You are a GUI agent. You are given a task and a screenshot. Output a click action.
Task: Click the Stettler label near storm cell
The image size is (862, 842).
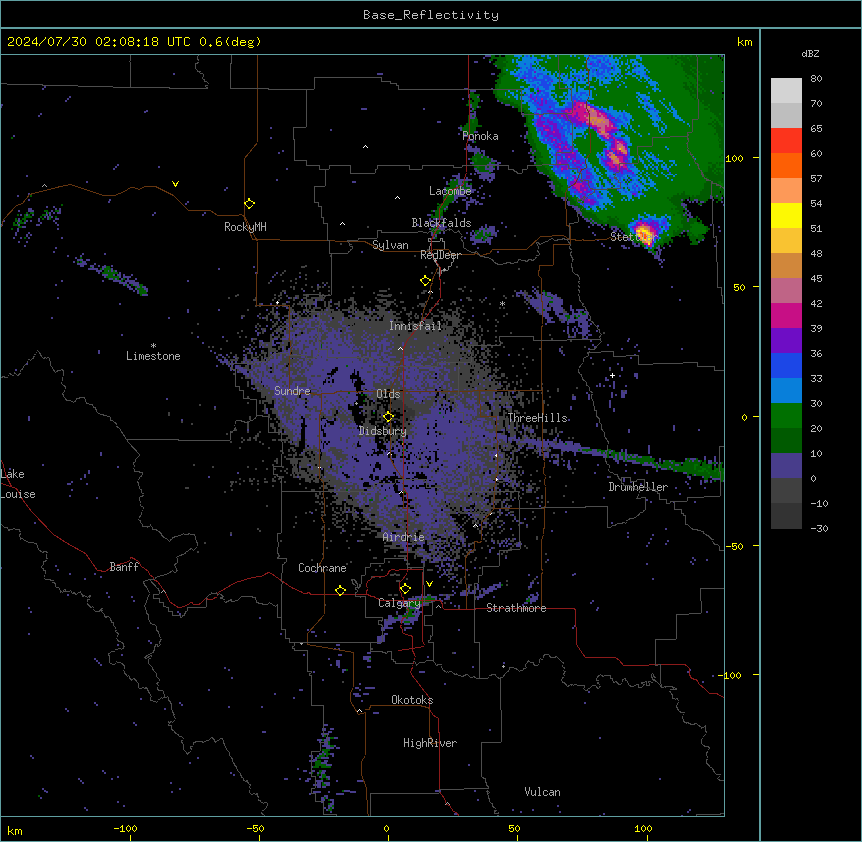tap(633, 237)
